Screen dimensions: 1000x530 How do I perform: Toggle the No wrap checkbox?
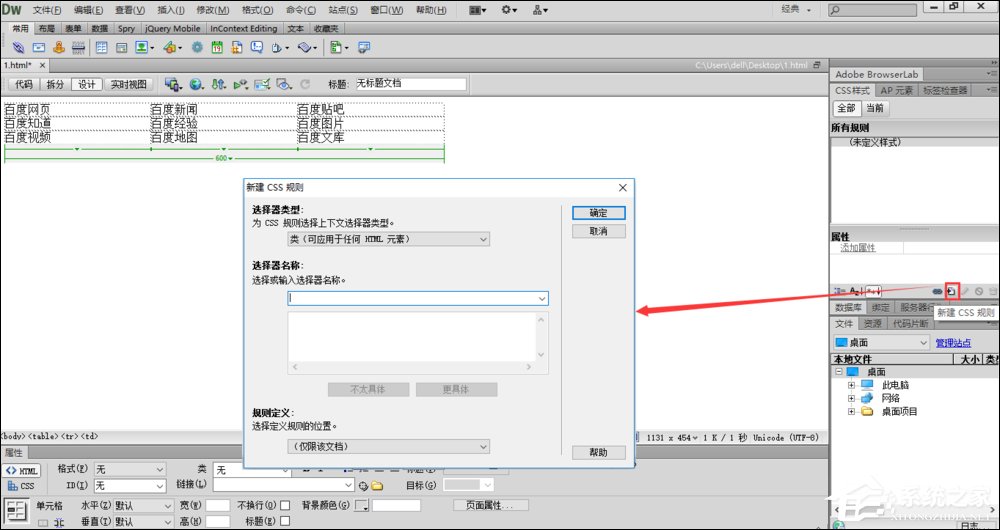coord(285,505)
